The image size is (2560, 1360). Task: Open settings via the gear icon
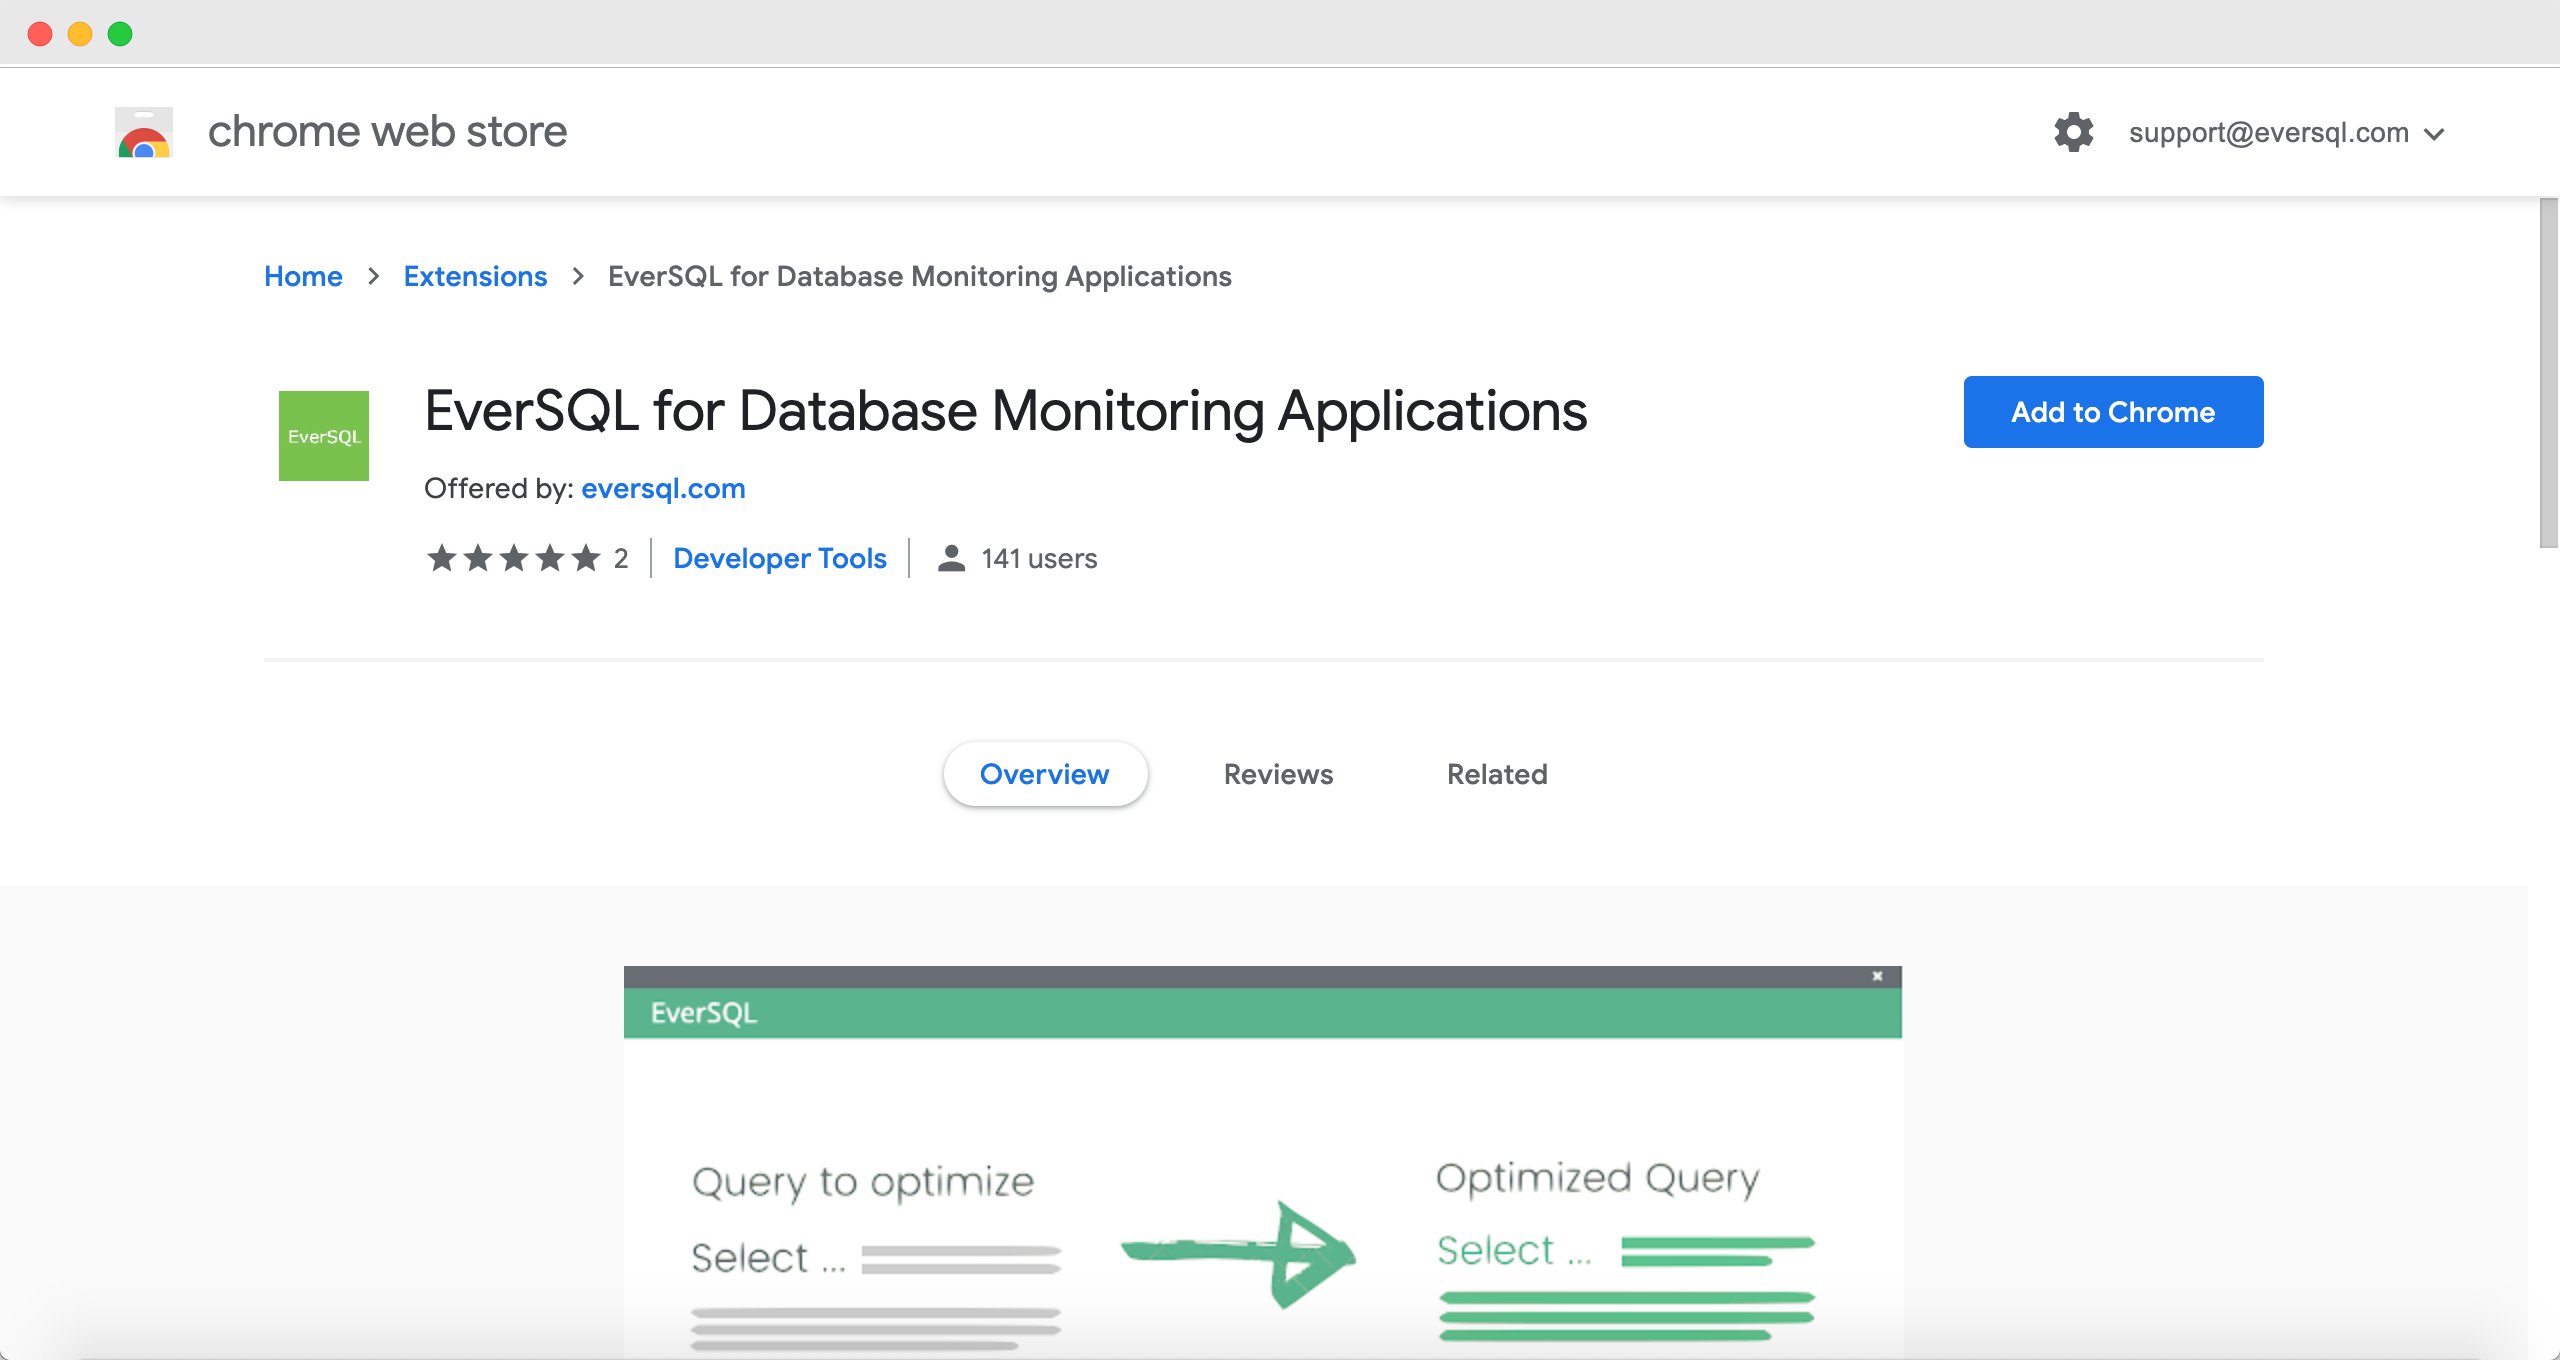[x=2073, y=132]
